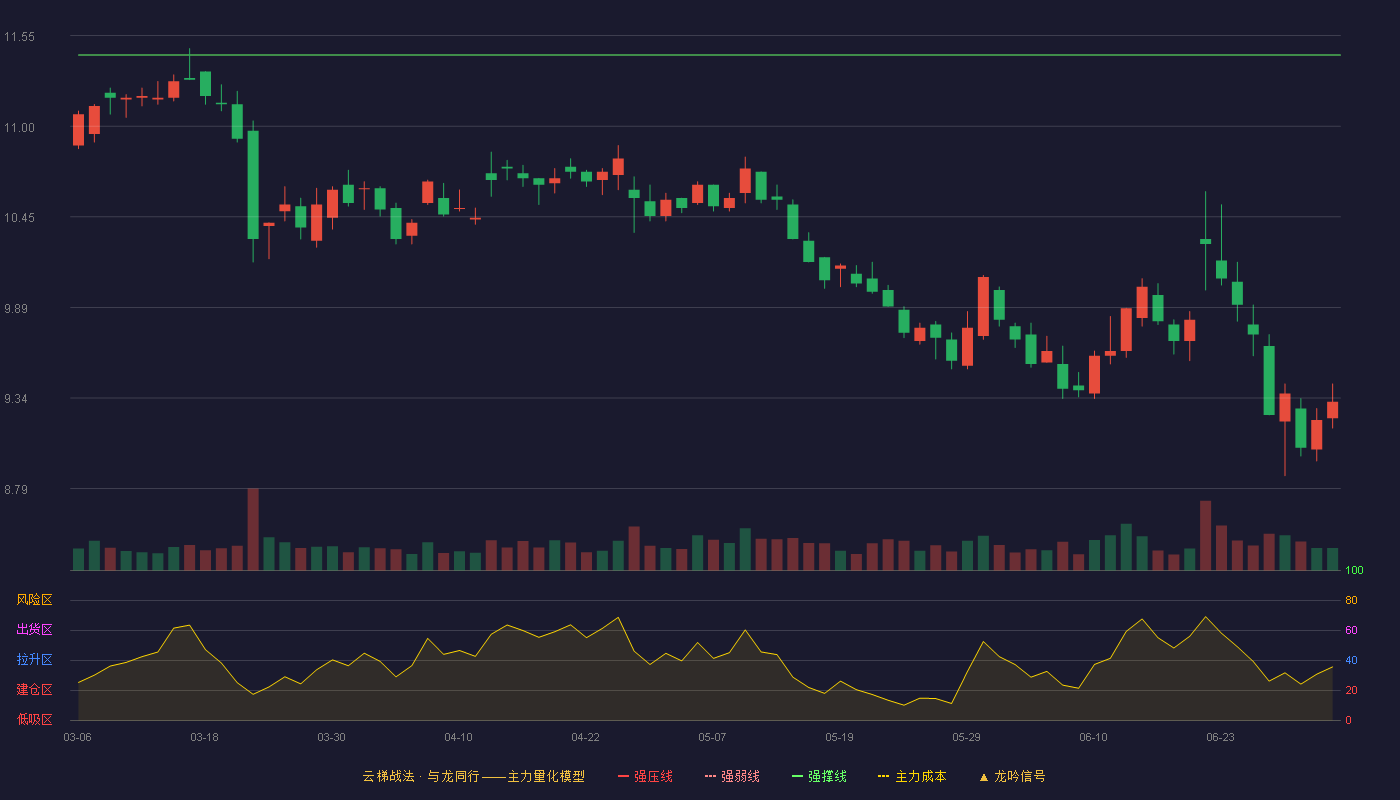Click the 出货区 zone label
The image size is (1400, 800).
(34, 630)
